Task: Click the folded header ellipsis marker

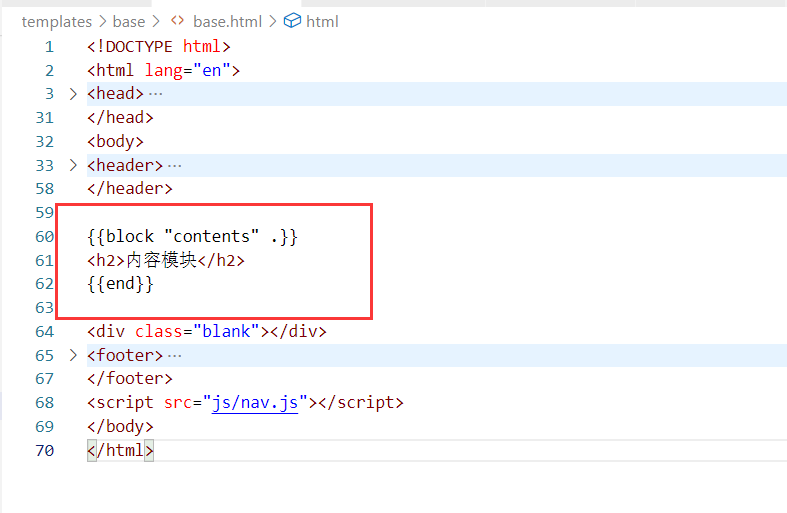Action: click(175, 165)
